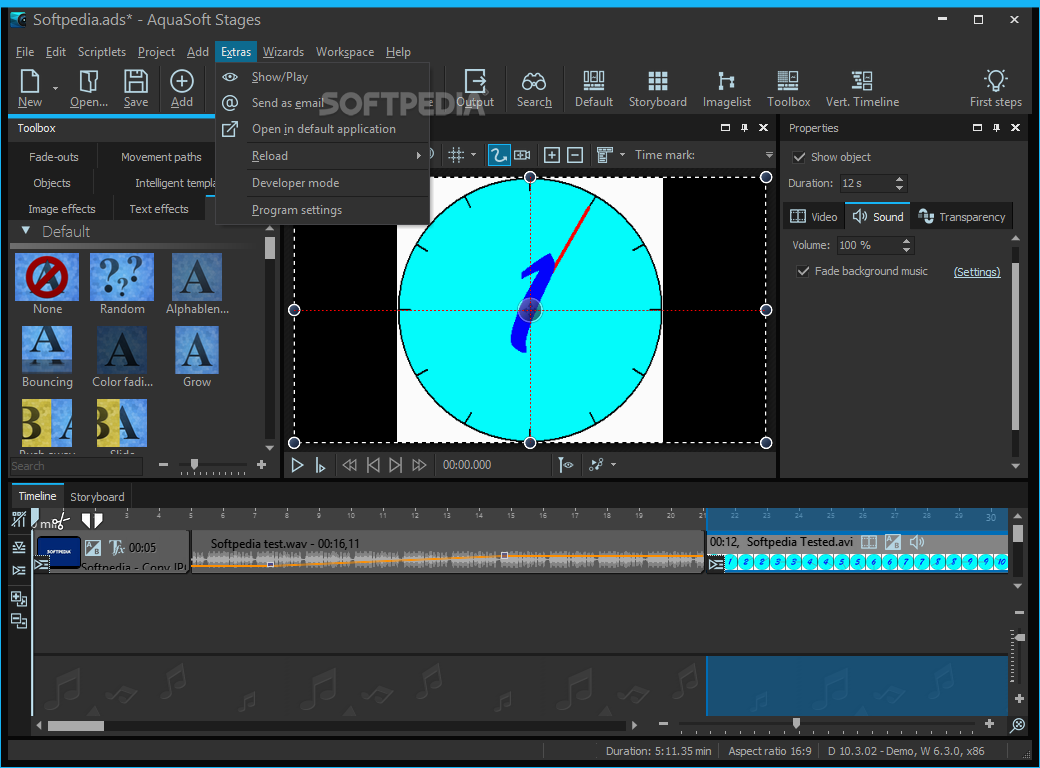
Task: Play the preview from the beginning
Action: point(297,466)
